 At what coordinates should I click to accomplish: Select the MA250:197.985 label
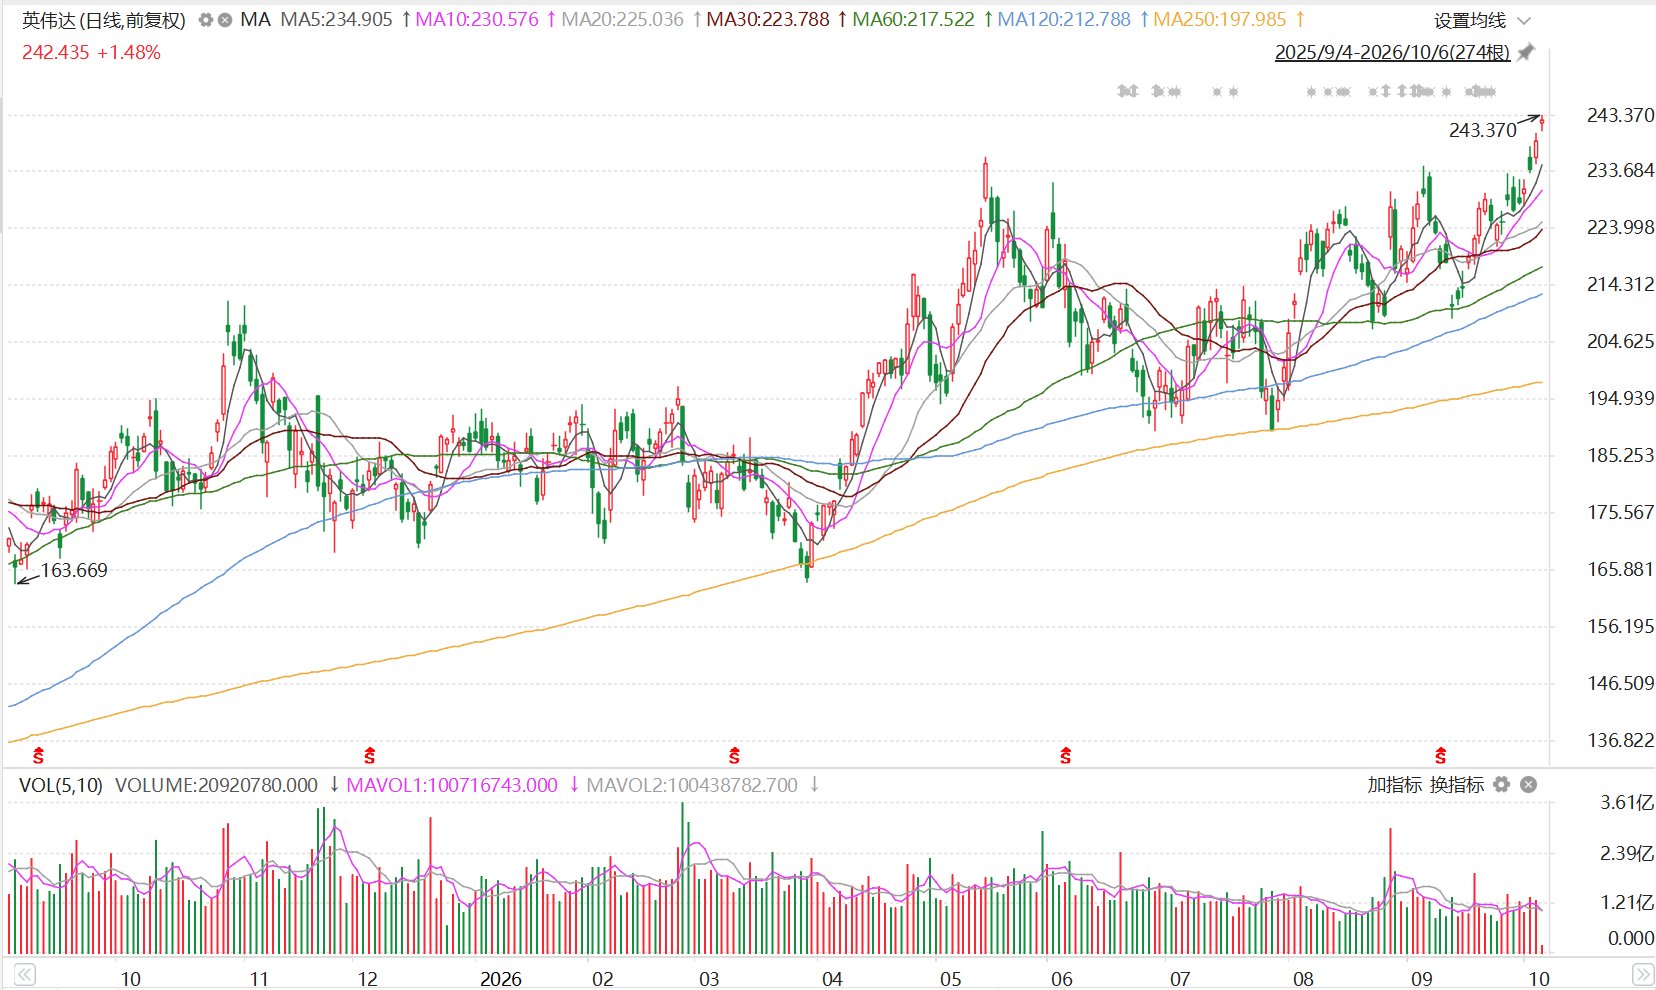(x=1220, y=20)
